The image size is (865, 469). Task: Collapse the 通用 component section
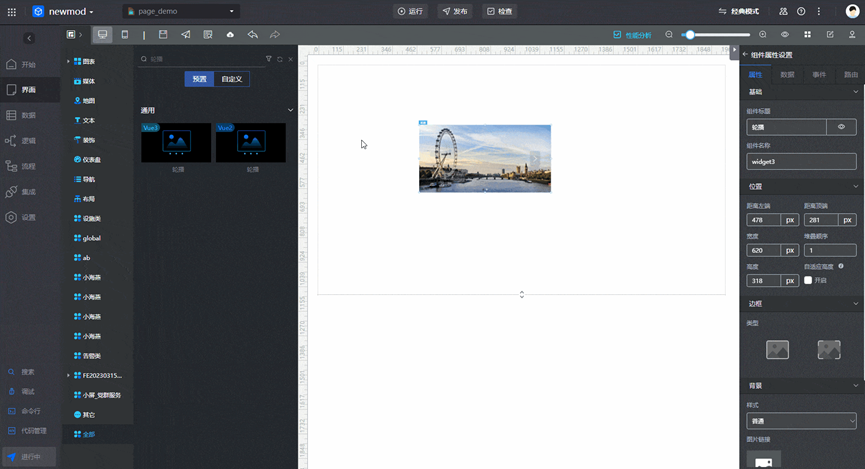click(x=290, y=110)
